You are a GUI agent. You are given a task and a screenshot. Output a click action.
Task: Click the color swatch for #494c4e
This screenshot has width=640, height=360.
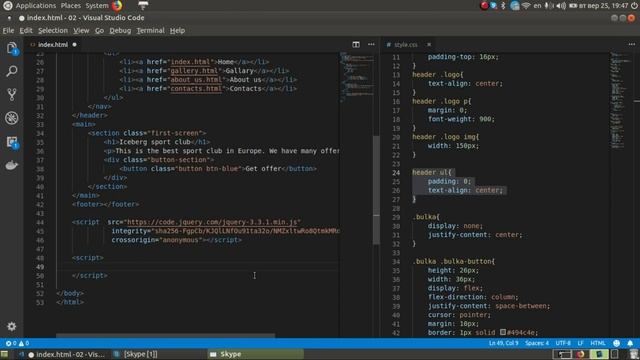[x=503, y=332]
